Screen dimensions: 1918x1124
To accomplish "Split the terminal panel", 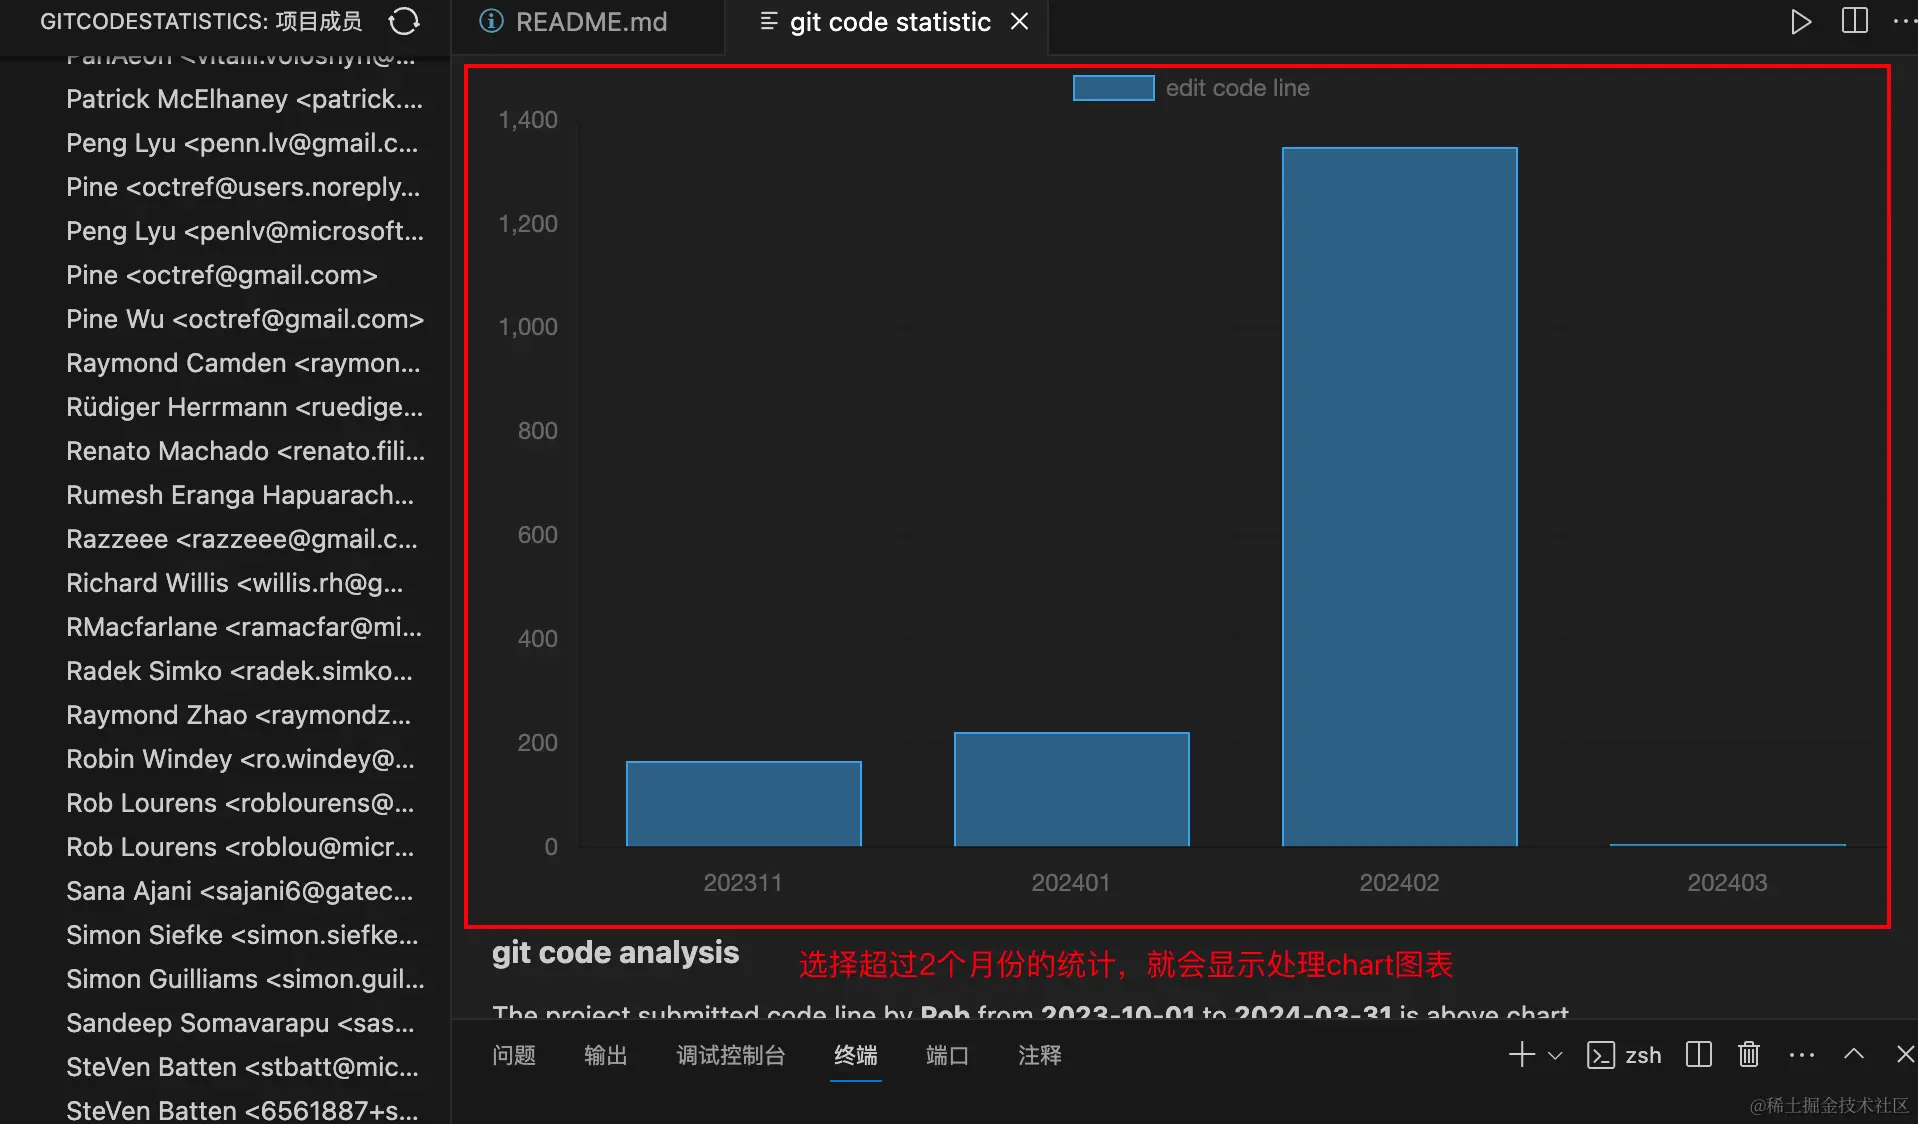I will pos(1698,1054).
